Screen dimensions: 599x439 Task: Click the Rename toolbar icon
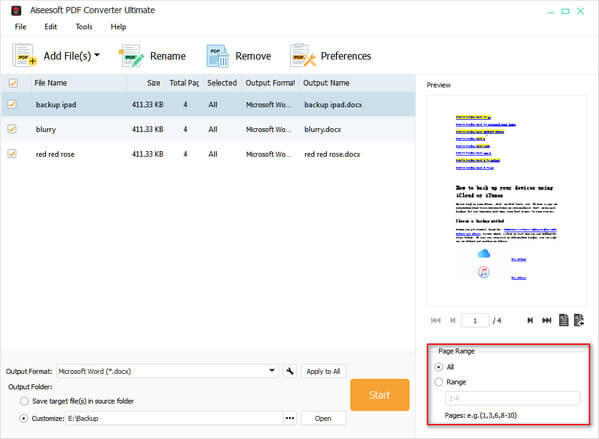point(131,56)
